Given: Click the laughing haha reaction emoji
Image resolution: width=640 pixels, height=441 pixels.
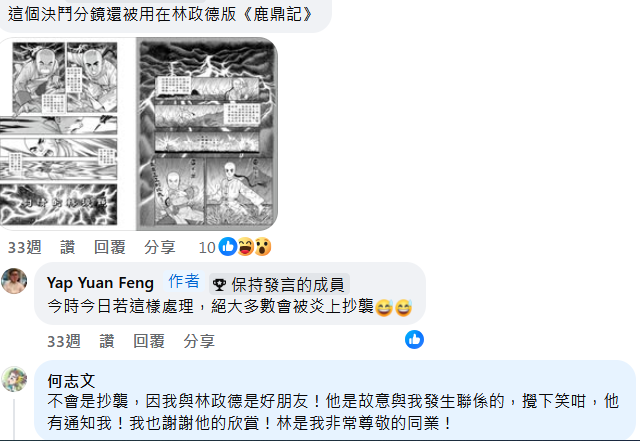Looking at the screenshot, I should [246, 247].
